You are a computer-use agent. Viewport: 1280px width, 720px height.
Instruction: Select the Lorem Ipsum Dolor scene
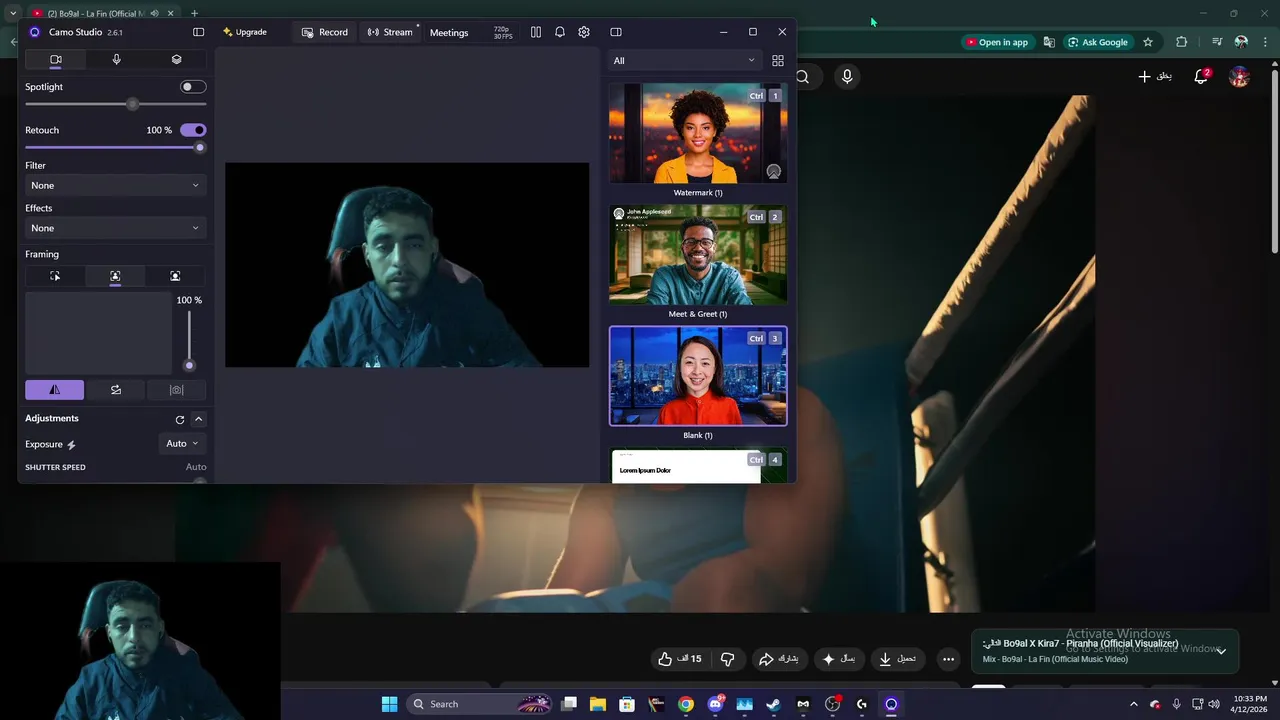pyautogui.click(x=698, y=466)
